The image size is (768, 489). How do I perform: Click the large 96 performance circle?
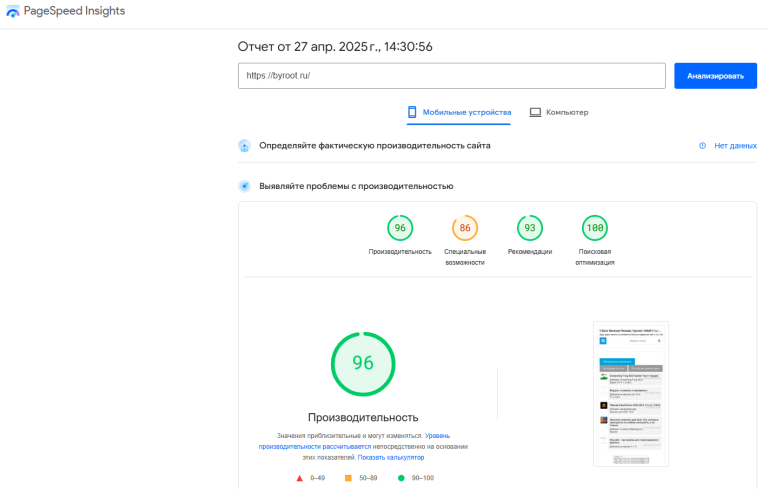(x=363, y=364)
